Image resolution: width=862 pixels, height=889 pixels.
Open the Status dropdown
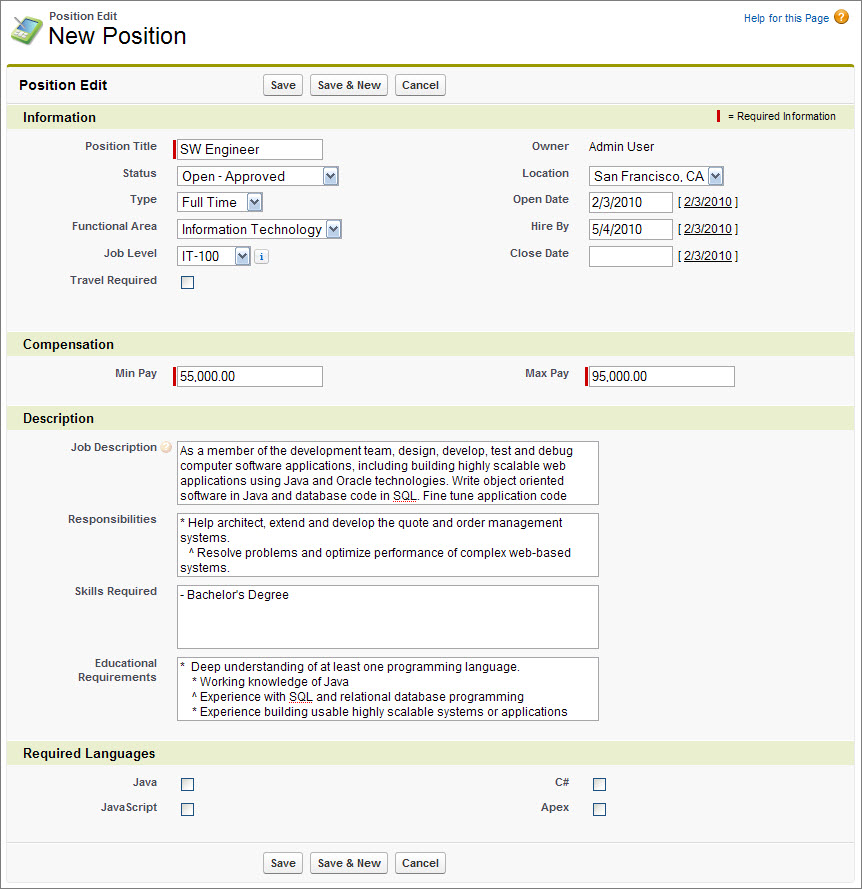coord(258,176)
